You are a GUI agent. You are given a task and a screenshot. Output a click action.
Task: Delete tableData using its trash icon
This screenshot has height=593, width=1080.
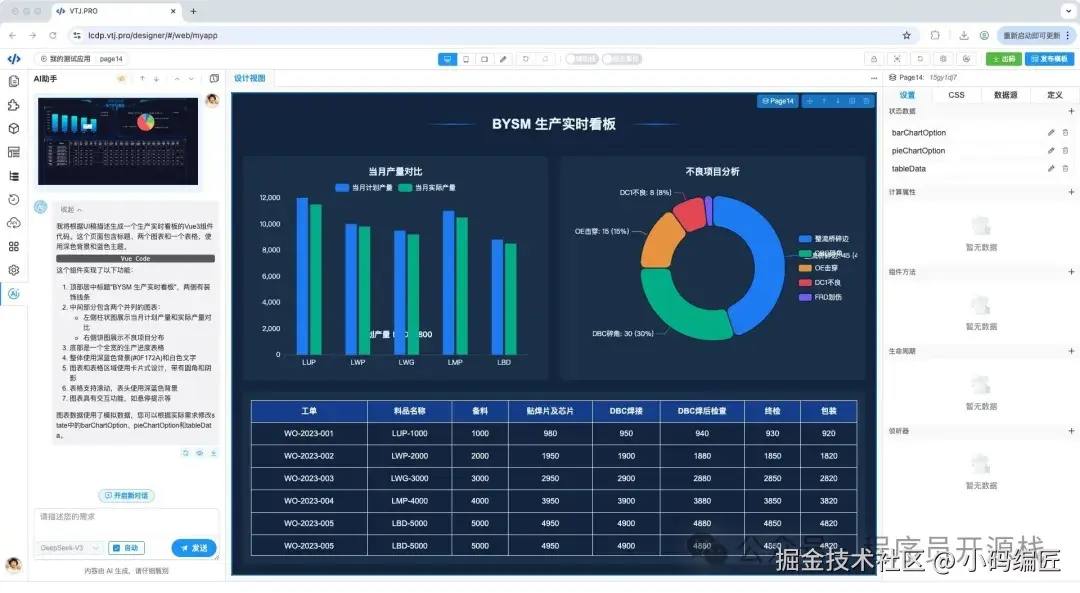click(1064, 168)
